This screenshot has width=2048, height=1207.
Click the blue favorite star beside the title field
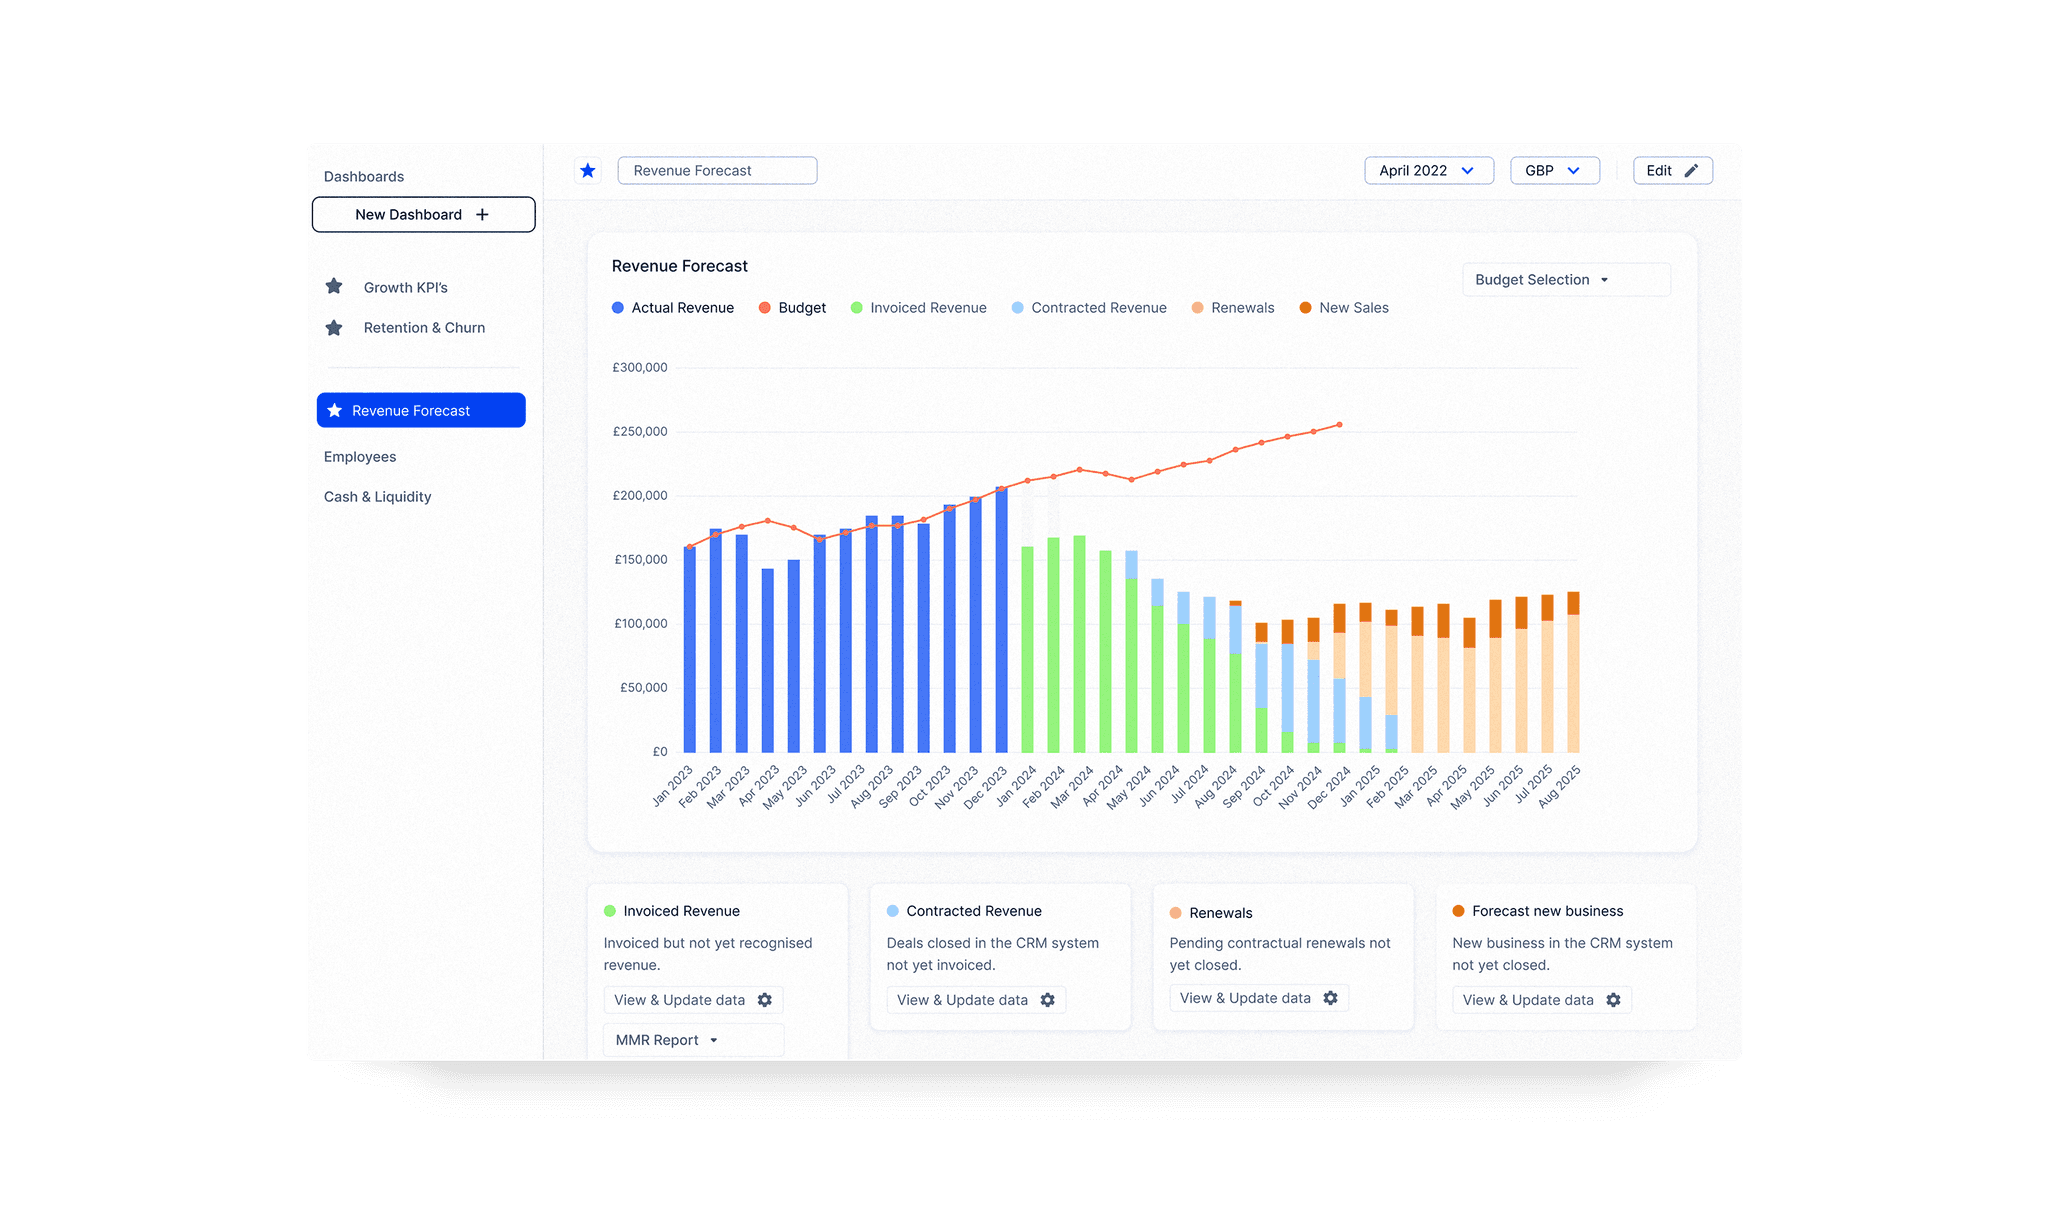pos(588,171)
